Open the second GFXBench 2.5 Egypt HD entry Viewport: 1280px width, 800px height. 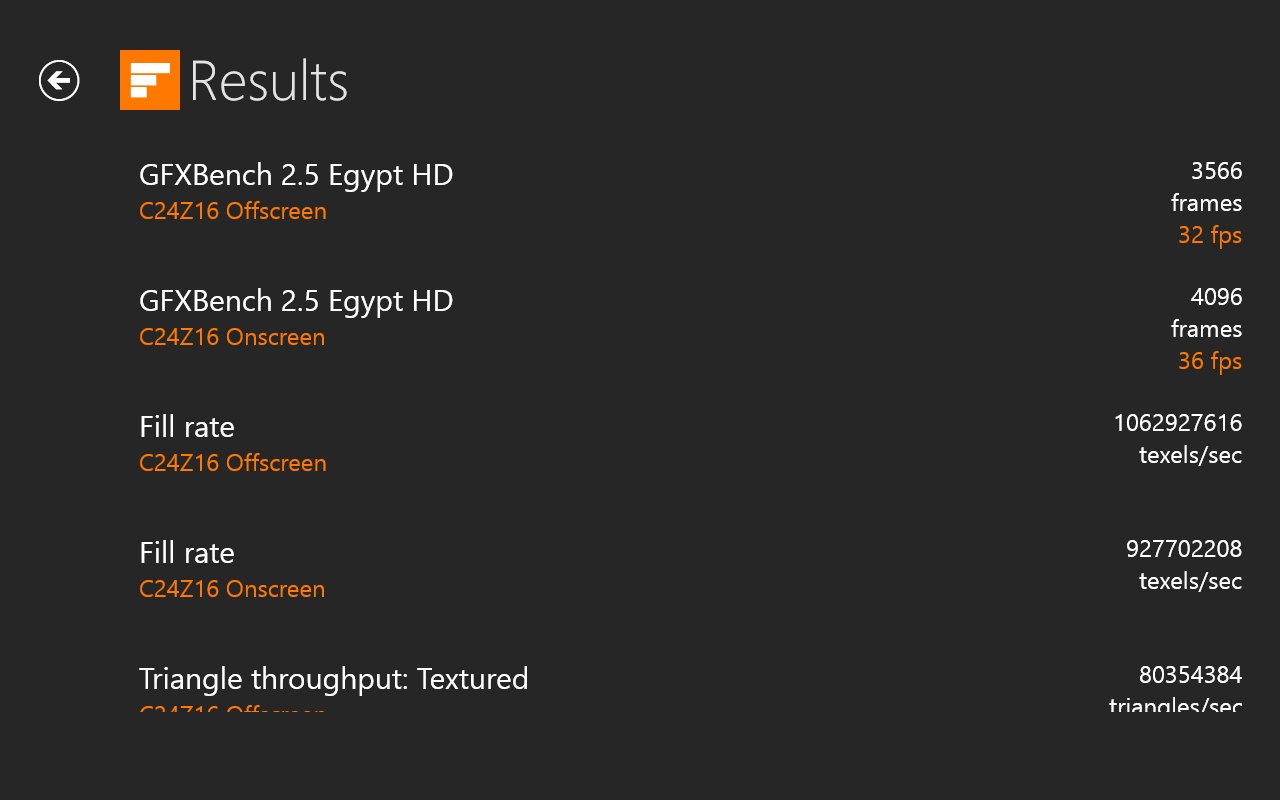tap(296, 301)
